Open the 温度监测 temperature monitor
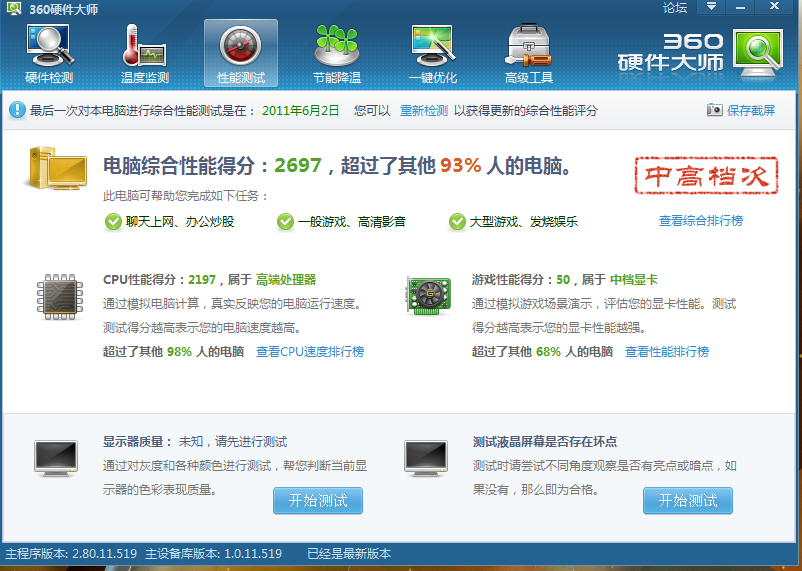Image resolution: width=802 pixels, height=571 pixels. coord(145,54)
